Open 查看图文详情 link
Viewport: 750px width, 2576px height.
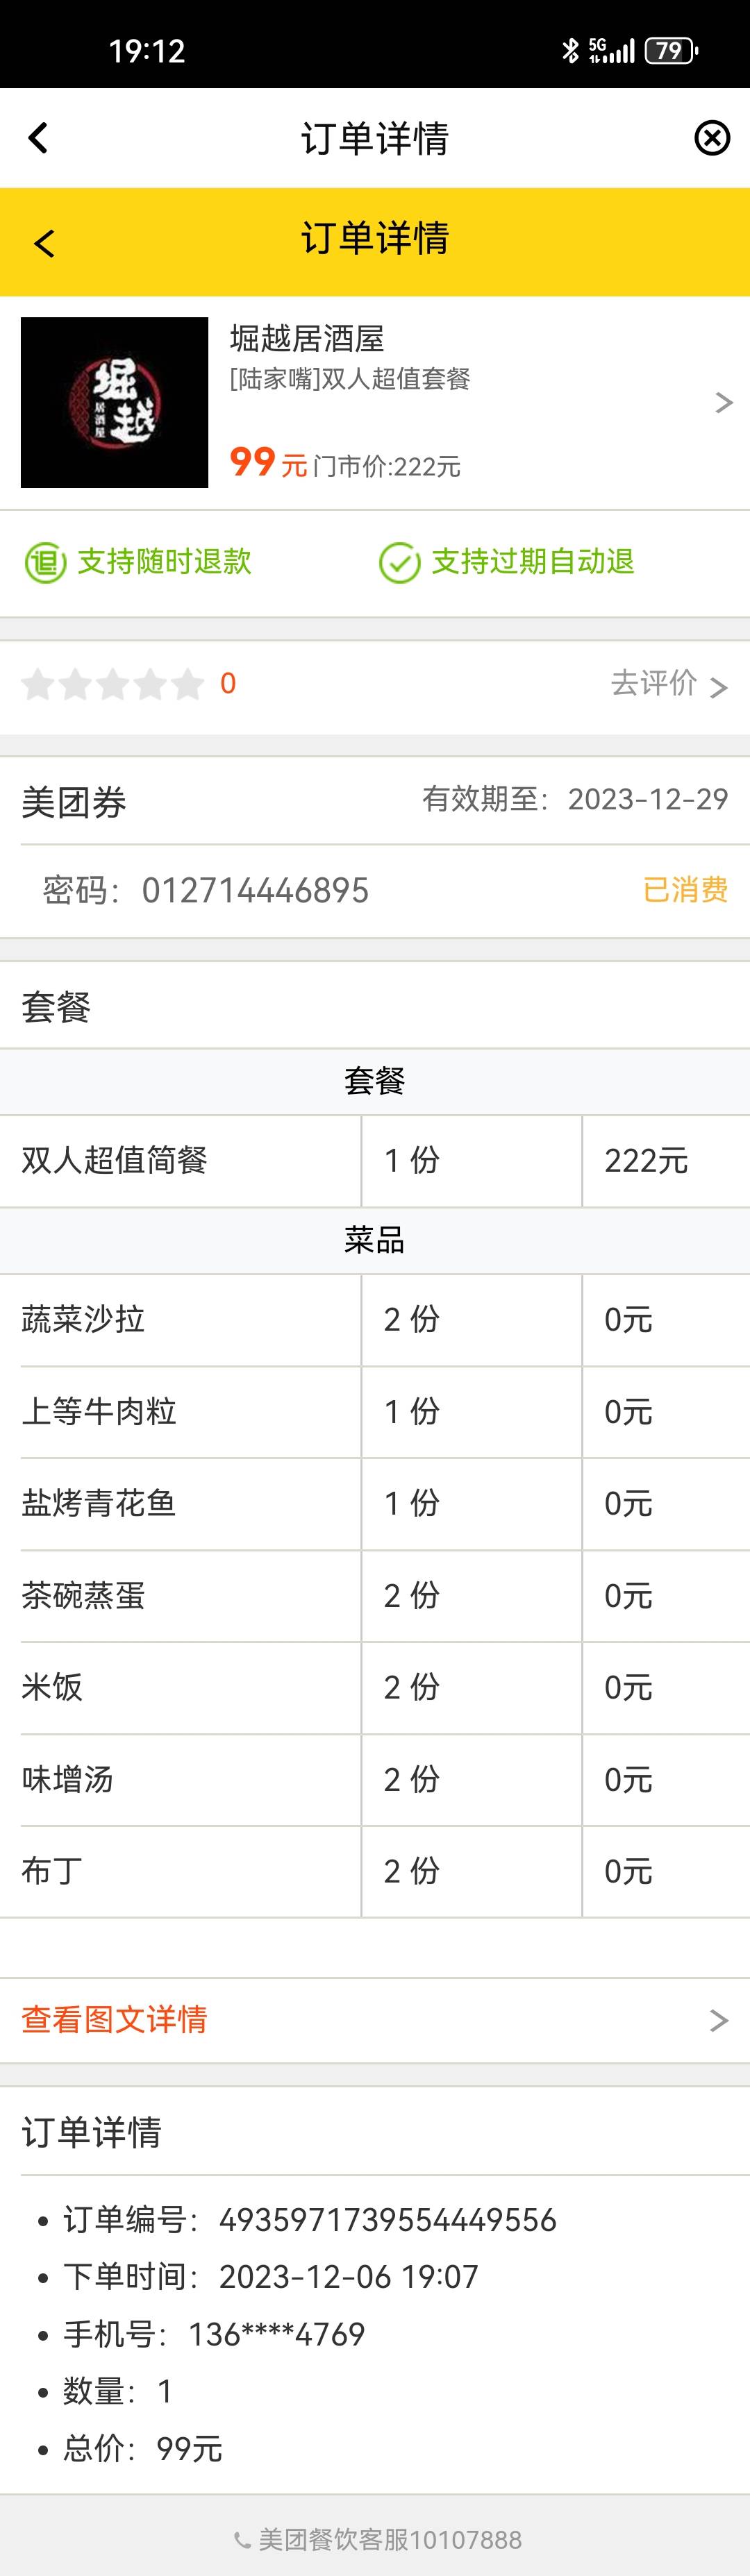click(114, 2019)
